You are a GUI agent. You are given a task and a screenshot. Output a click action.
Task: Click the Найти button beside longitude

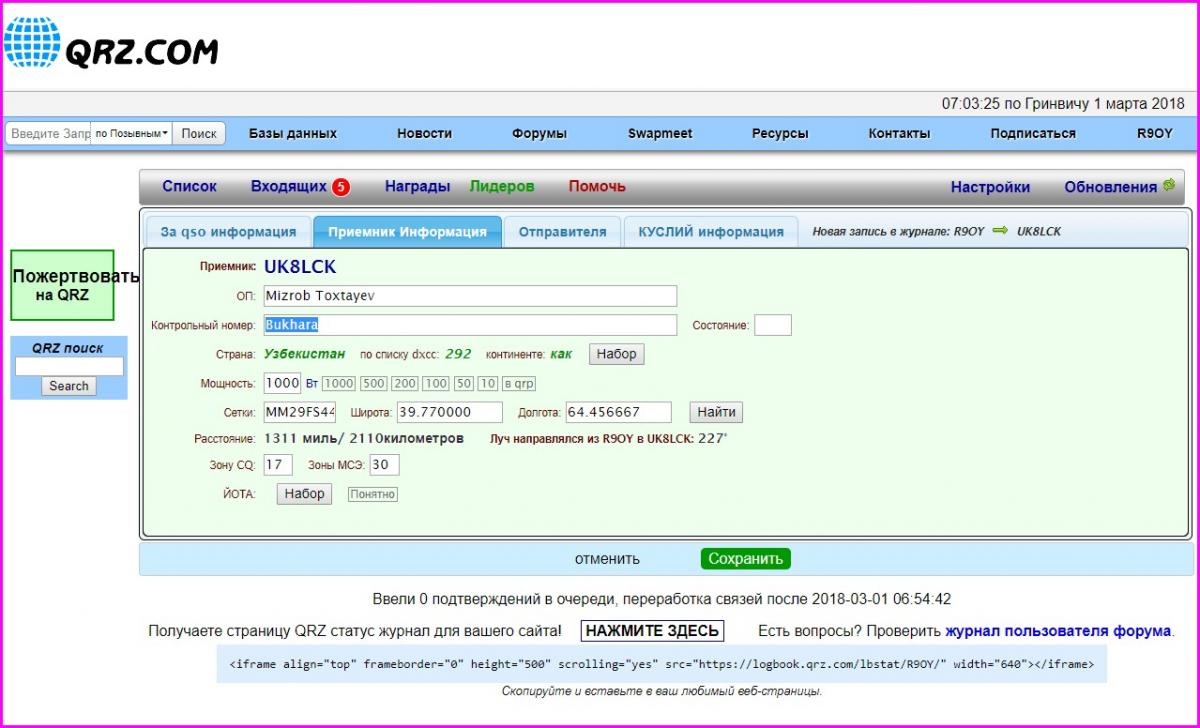pyautogui.click(x=716, y=412)
